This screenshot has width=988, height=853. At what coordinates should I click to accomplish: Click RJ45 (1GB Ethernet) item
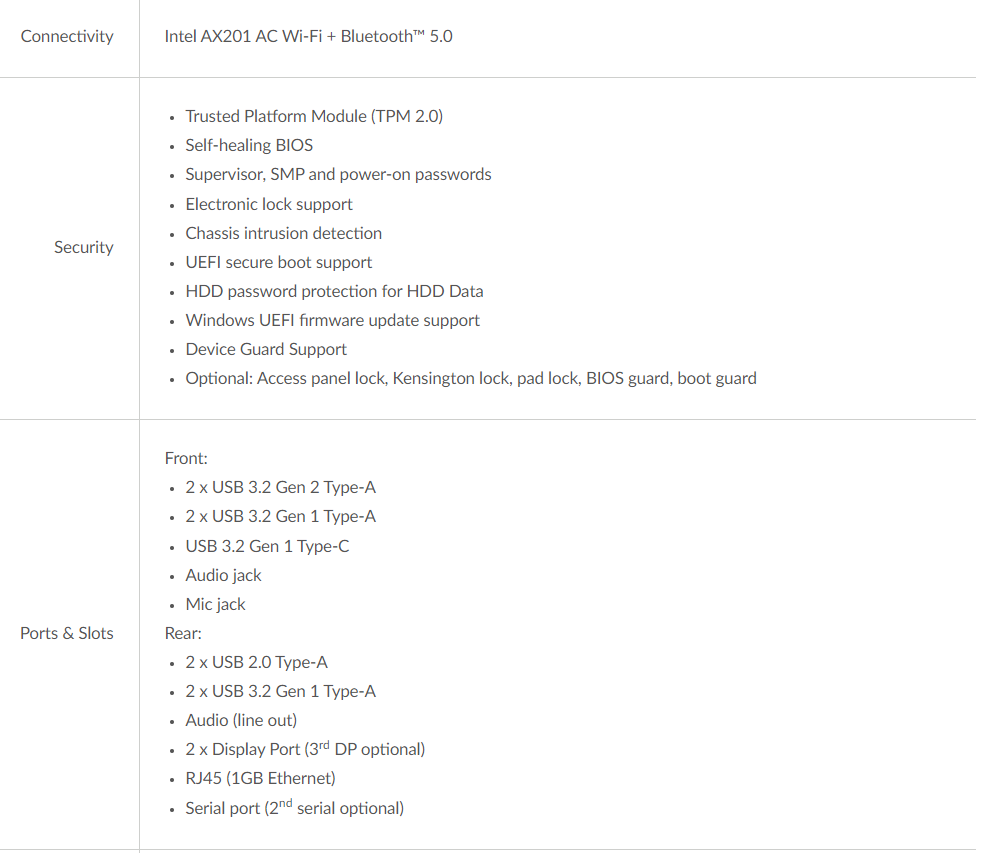pyautogui.click(x=261, y=778)
